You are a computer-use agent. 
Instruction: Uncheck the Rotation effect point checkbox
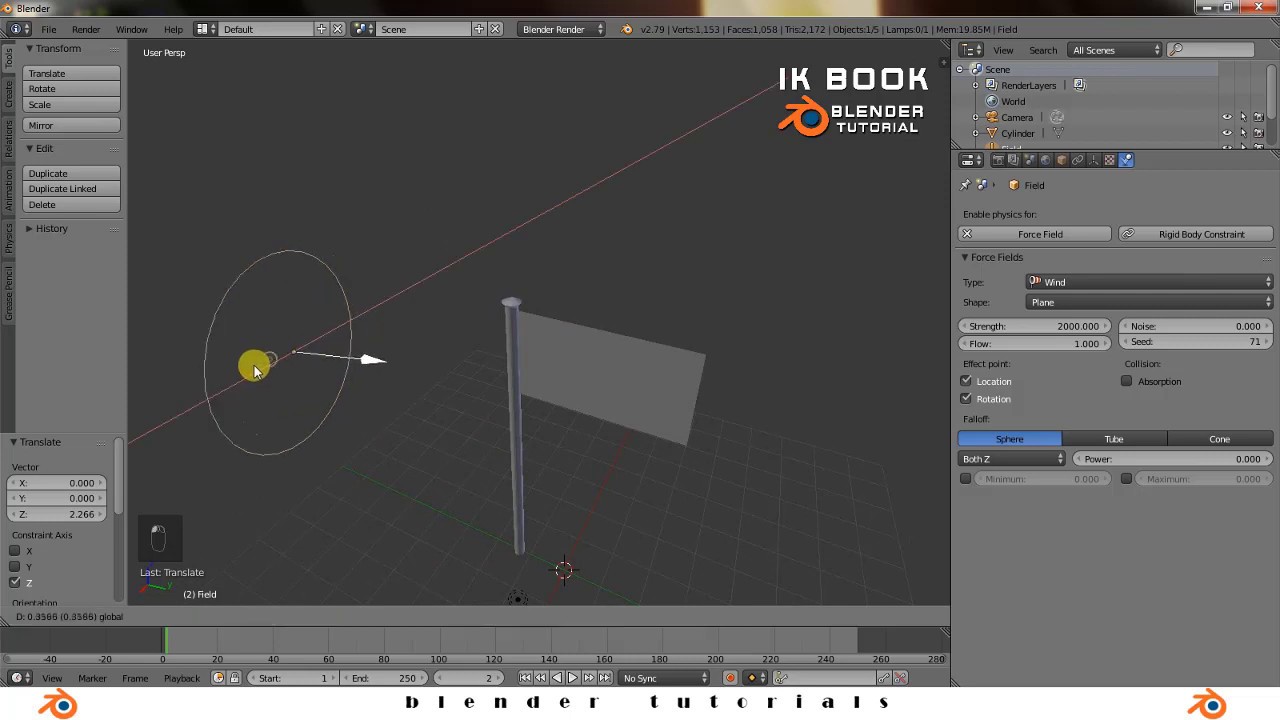pos(966,399)
